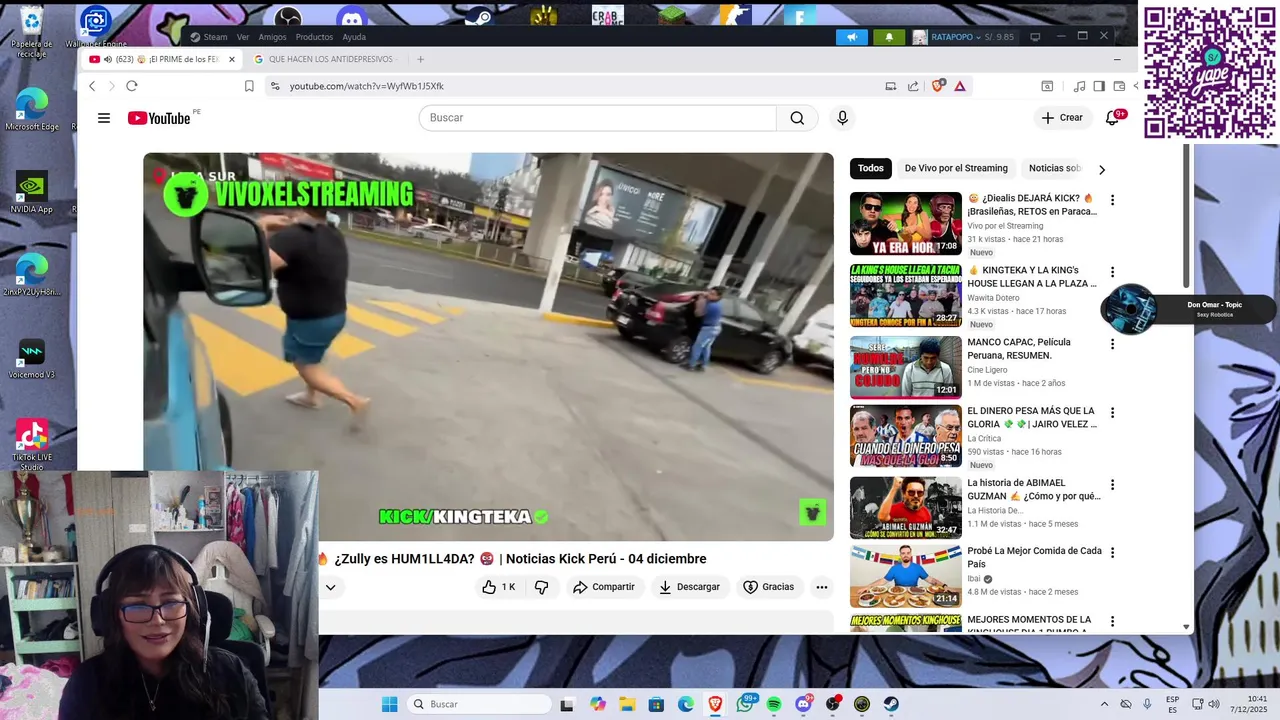Click the YouTube search magnifier button
Screen dimensions: 1280x720
point(797,118)
